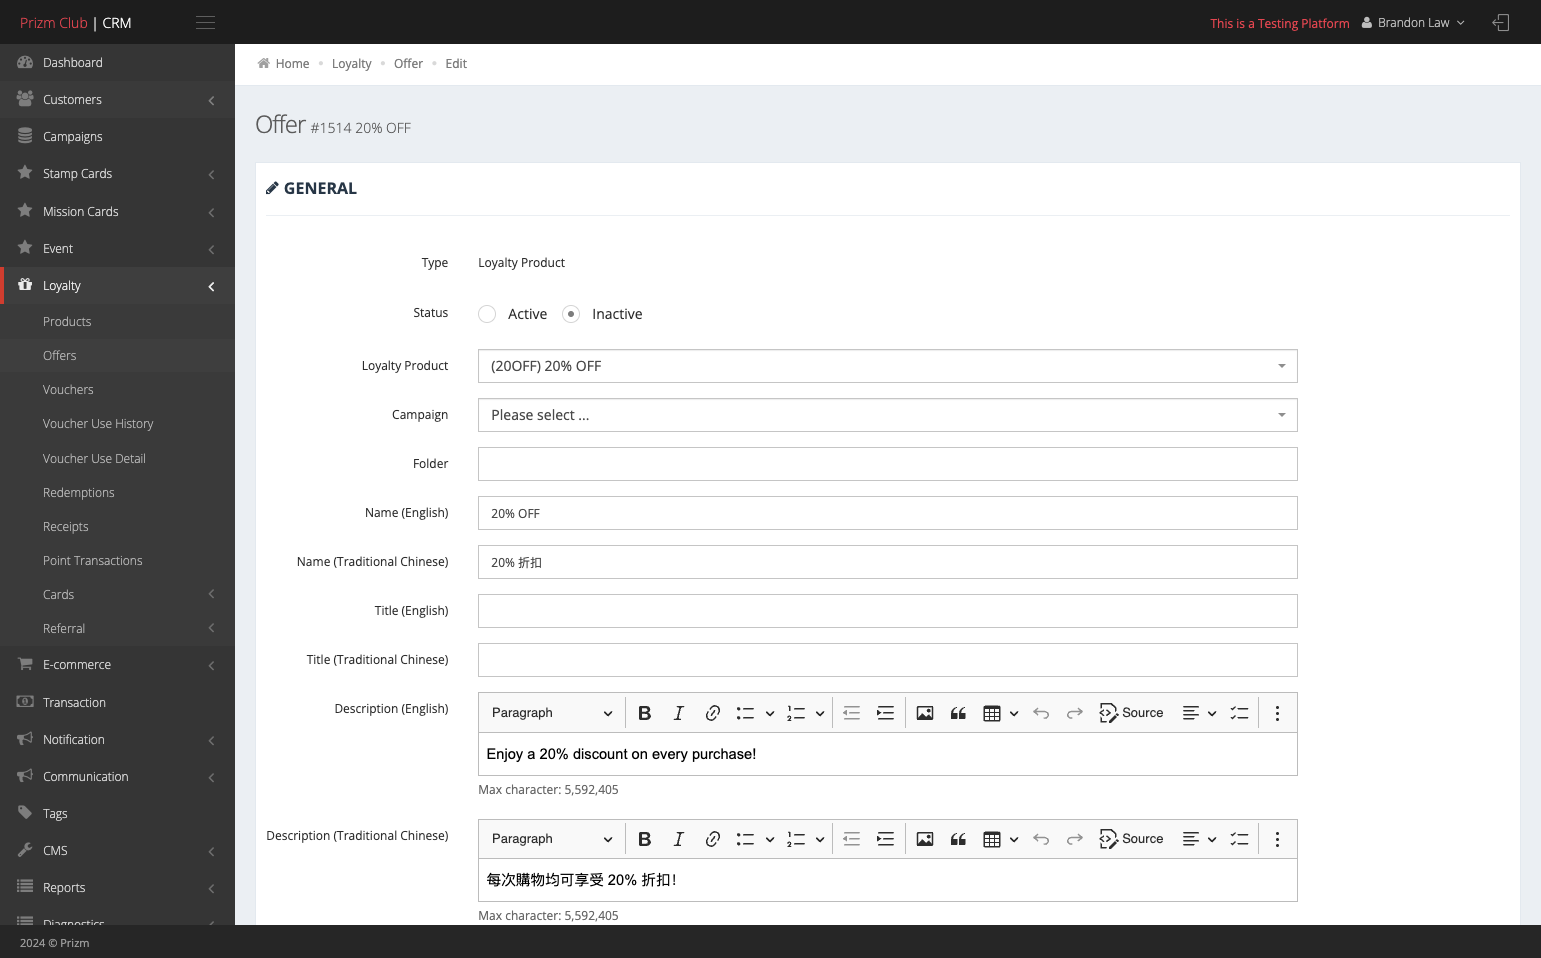
Task: Insert table in English description editor
Action: pos(992,713)
